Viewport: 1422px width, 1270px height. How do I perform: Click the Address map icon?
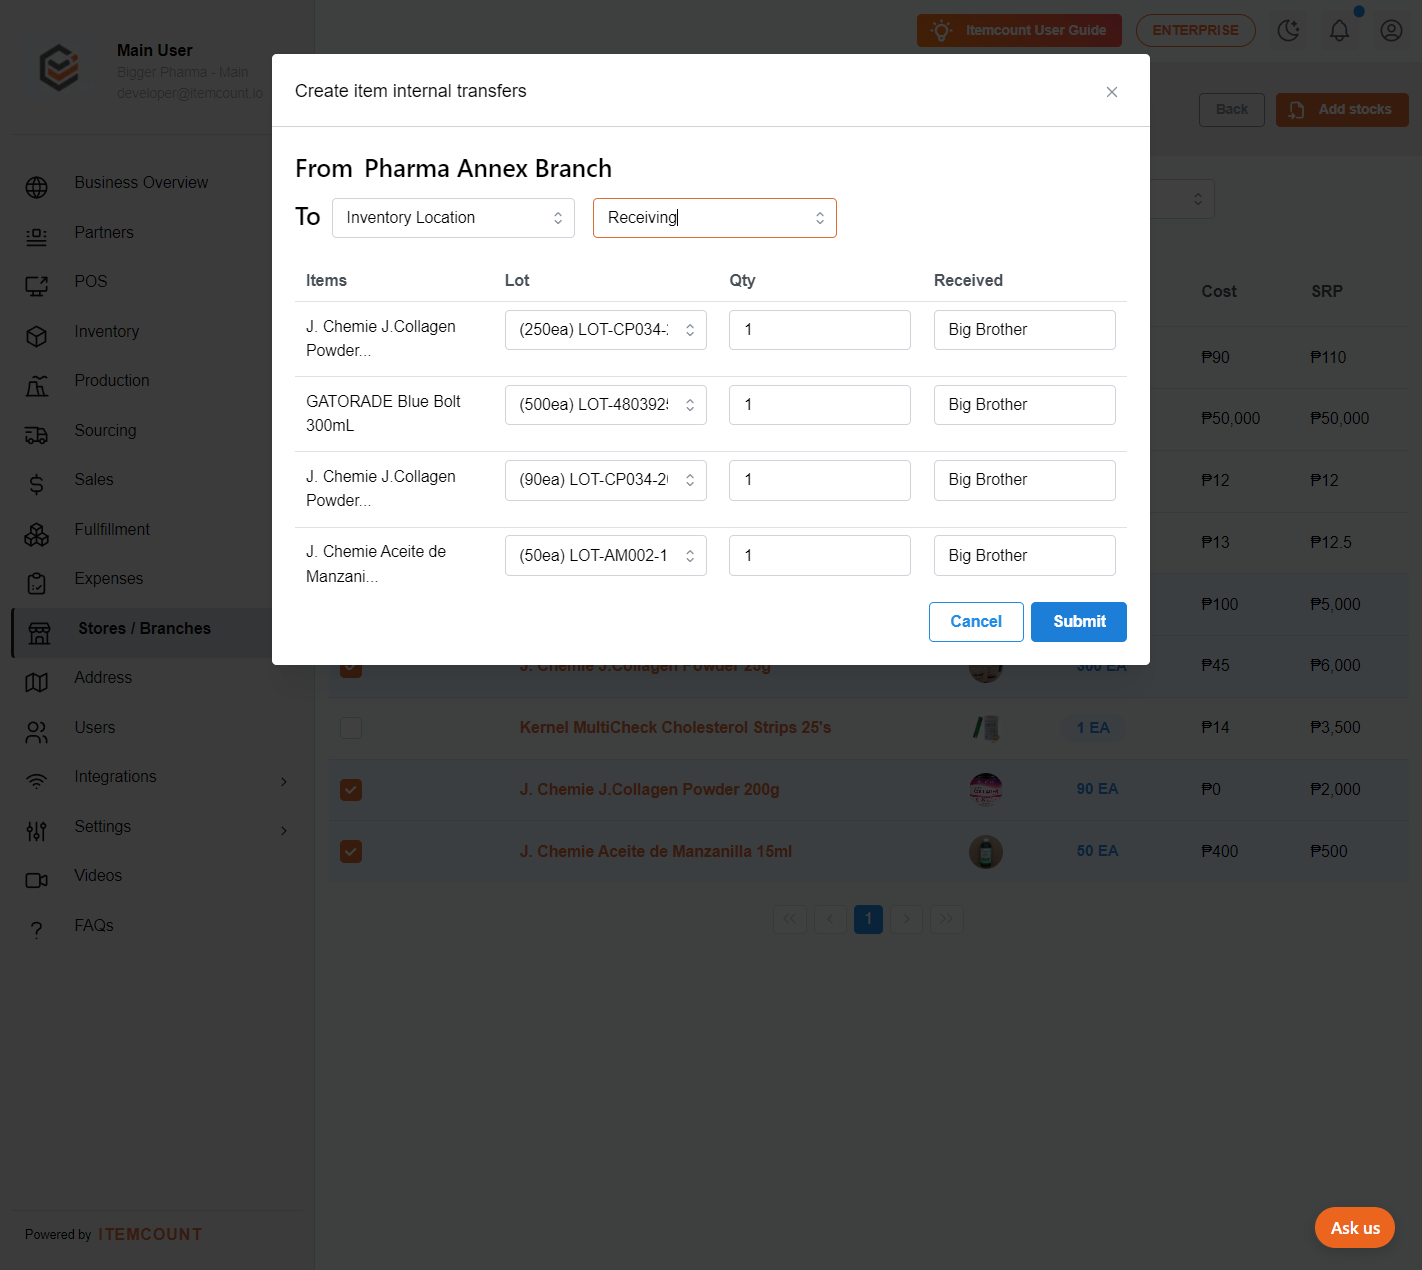pos(37,682)
